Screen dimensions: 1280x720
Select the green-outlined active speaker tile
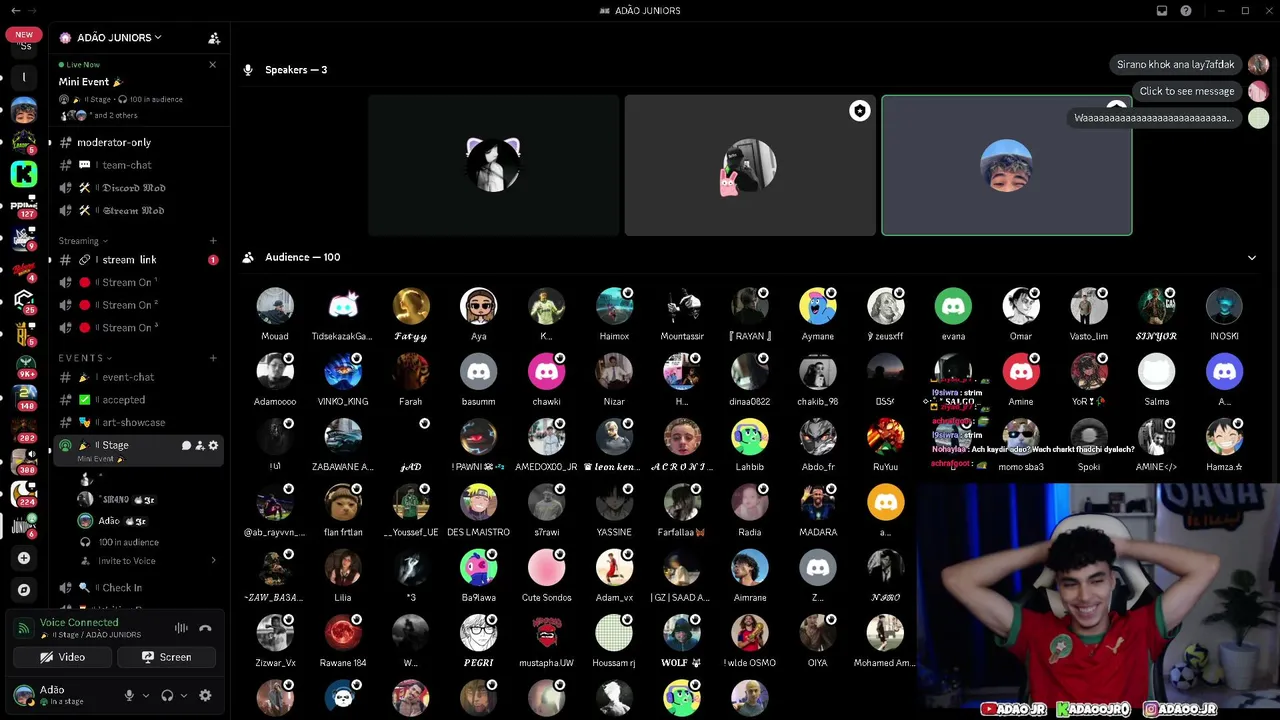pyautogui.click(x=1007, y=165)
